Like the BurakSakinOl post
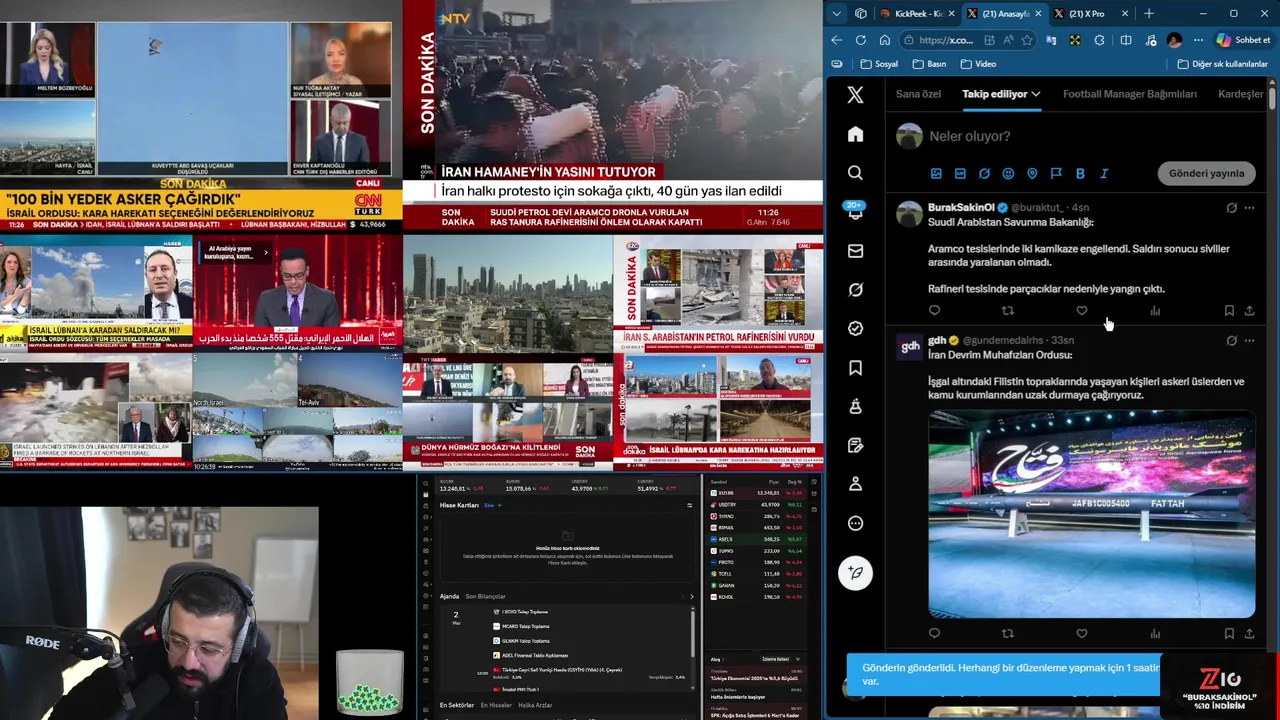This screenshot has height=720, width=1280. click(x=1082, y=311)
